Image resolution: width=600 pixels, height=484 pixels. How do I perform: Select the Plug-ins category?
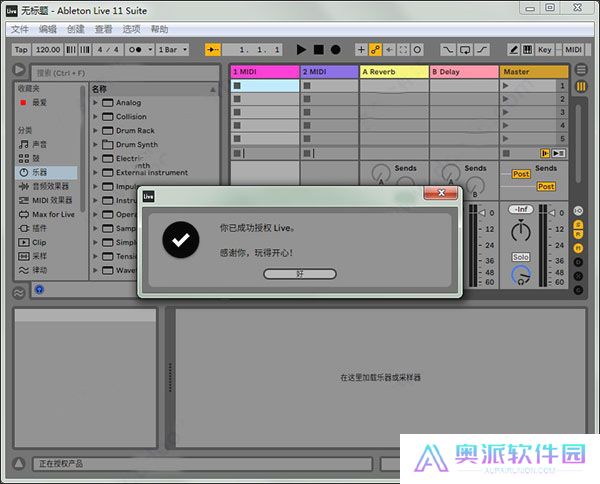coord(46,228)
